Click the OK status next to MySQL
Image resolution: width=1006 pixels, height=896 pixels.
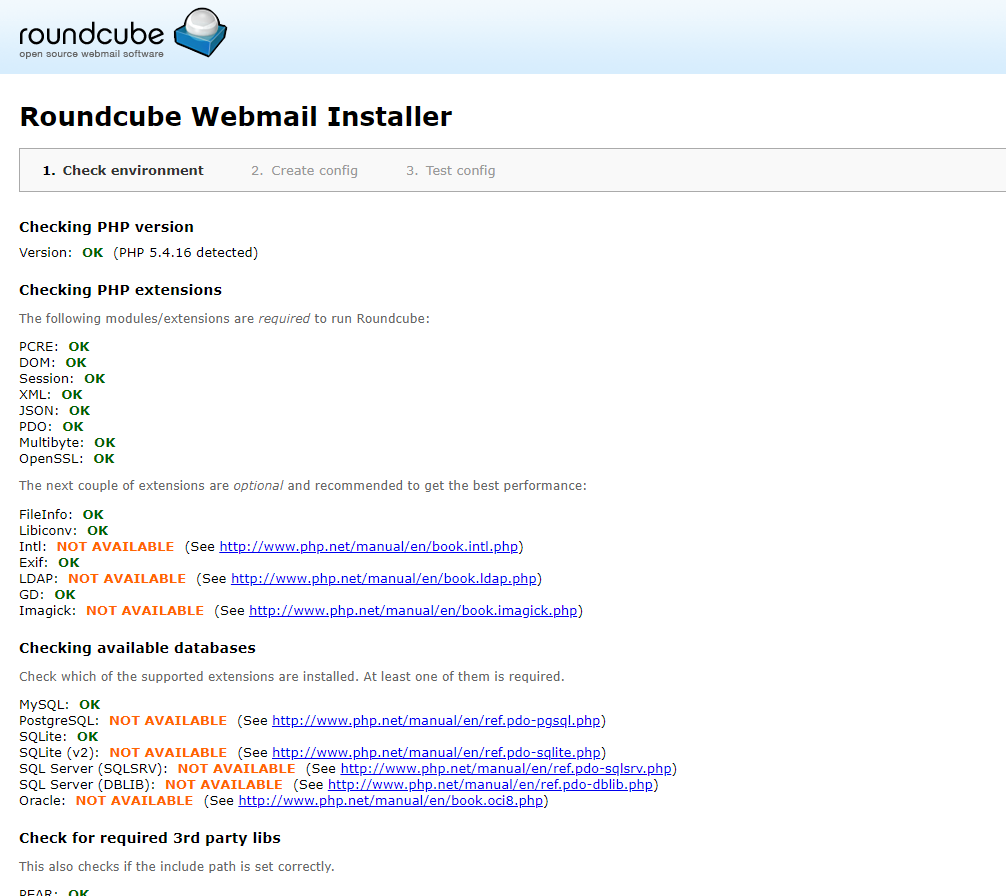tap(89, 705)
